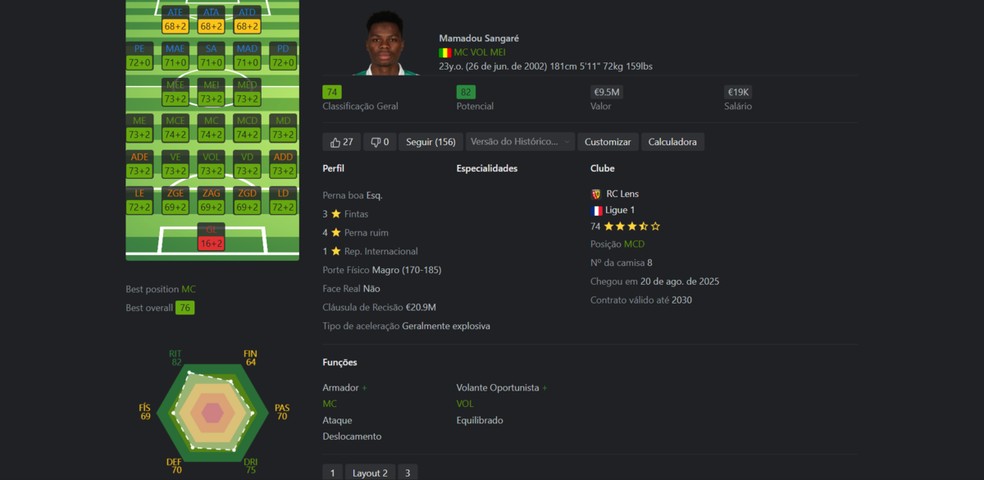This screenshot has height=480, width=984.
Task: Click the thumbs-down dislike icon
Action: click(375, 142)
